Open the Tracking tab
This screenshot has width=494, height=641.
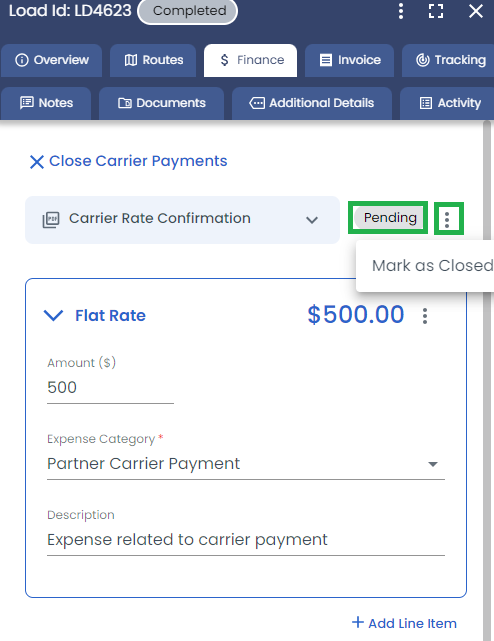click(449, 60)
